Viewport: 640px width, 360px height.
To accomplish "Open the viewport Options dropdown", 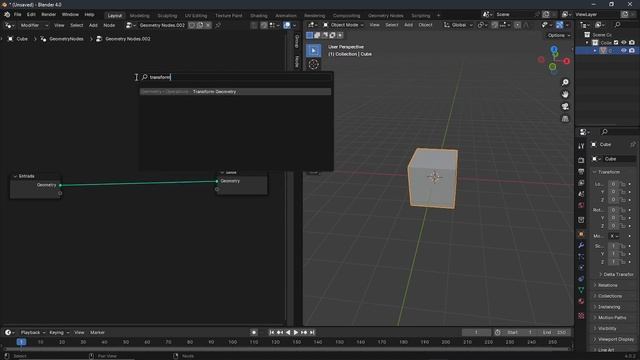I will point(558,36).
